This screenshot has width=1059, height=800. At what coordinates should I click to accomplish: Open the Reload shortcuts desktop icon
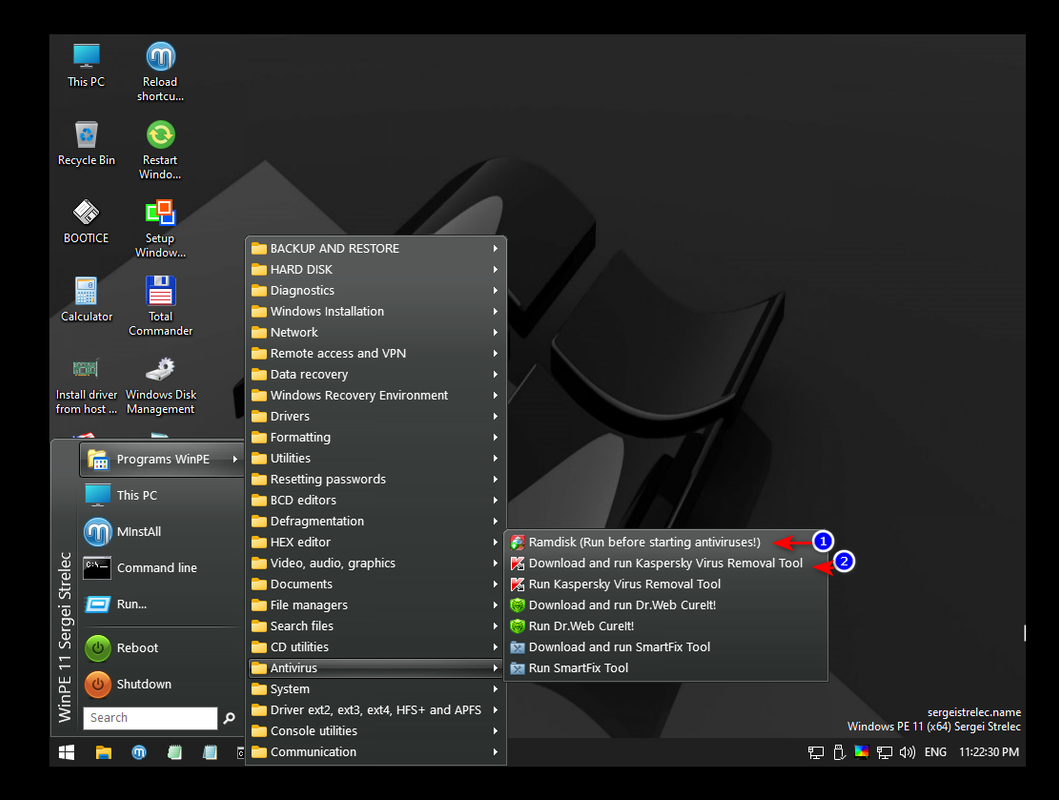(160, 72)
